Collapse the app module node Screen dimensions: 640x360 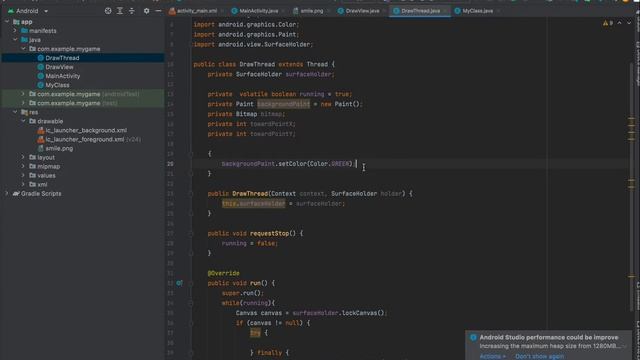click(7, 22)
